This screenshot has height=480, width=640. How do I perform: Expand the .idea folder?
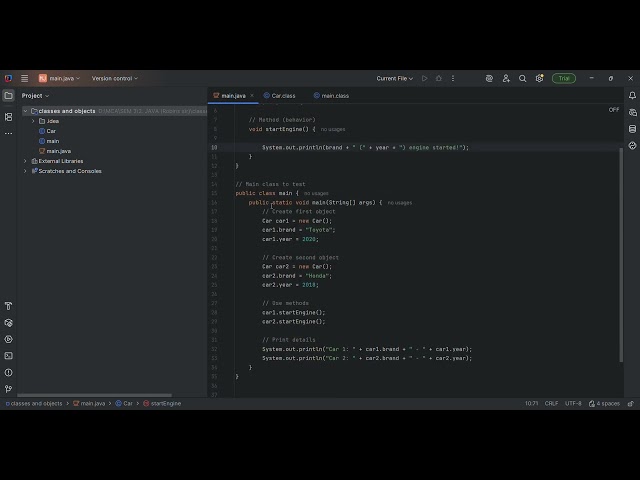click(x=33, y=121)
